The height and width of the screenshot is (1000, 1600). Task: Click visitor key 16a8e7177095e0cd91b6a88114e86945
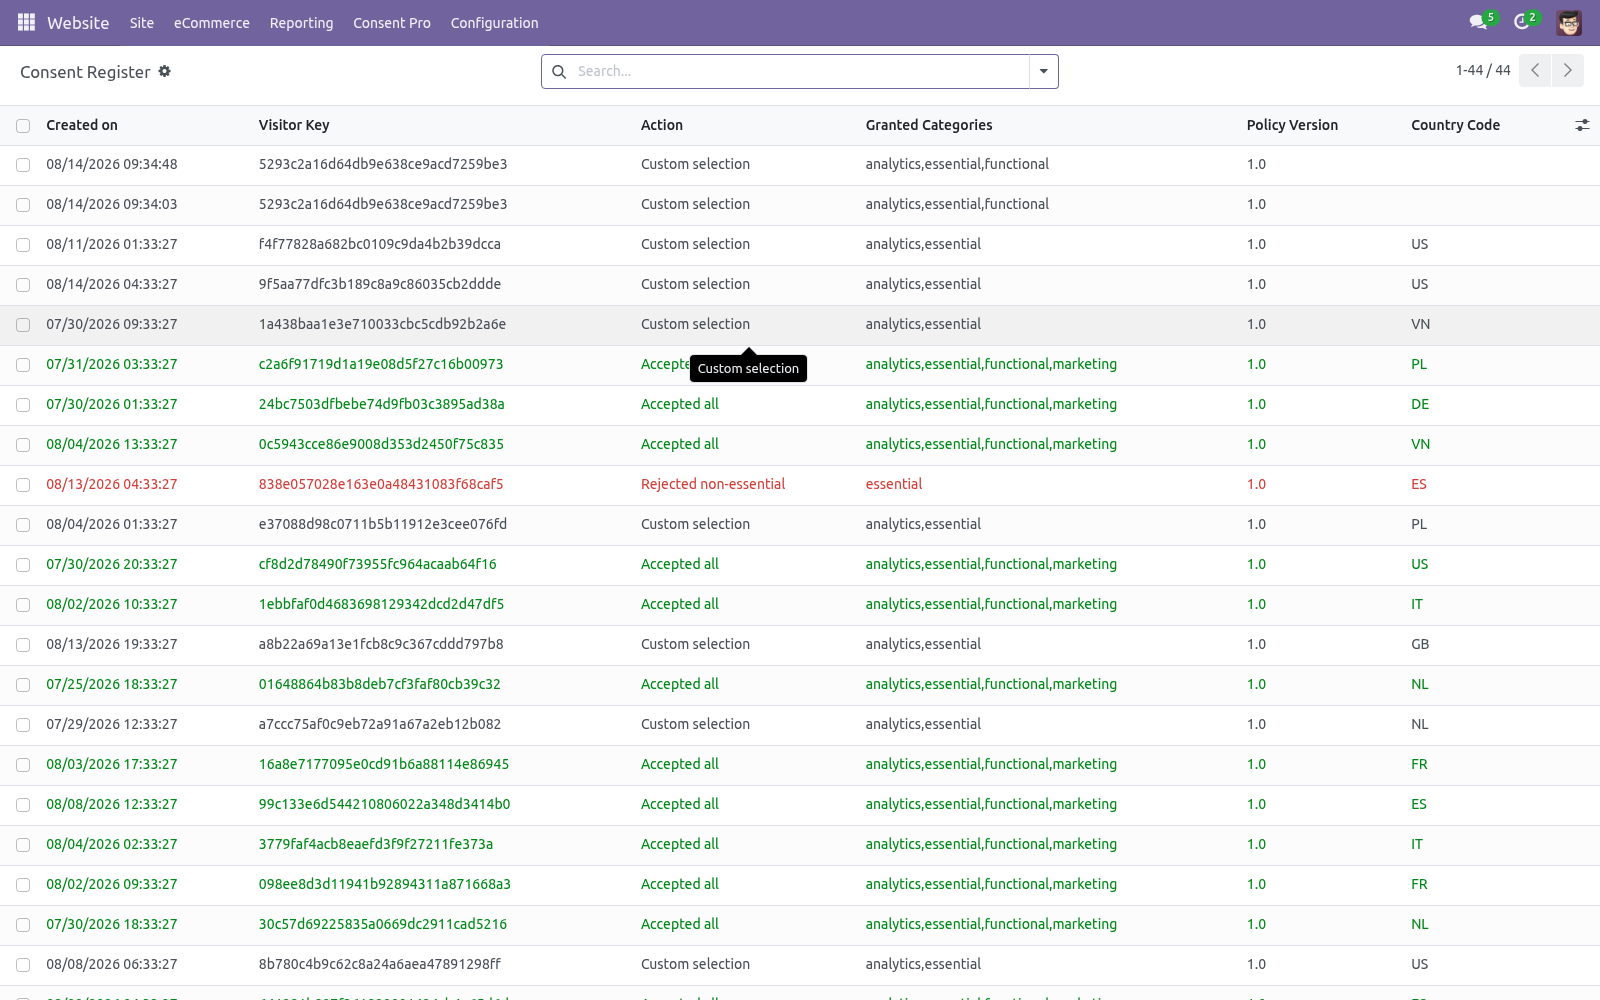point(384,764)
